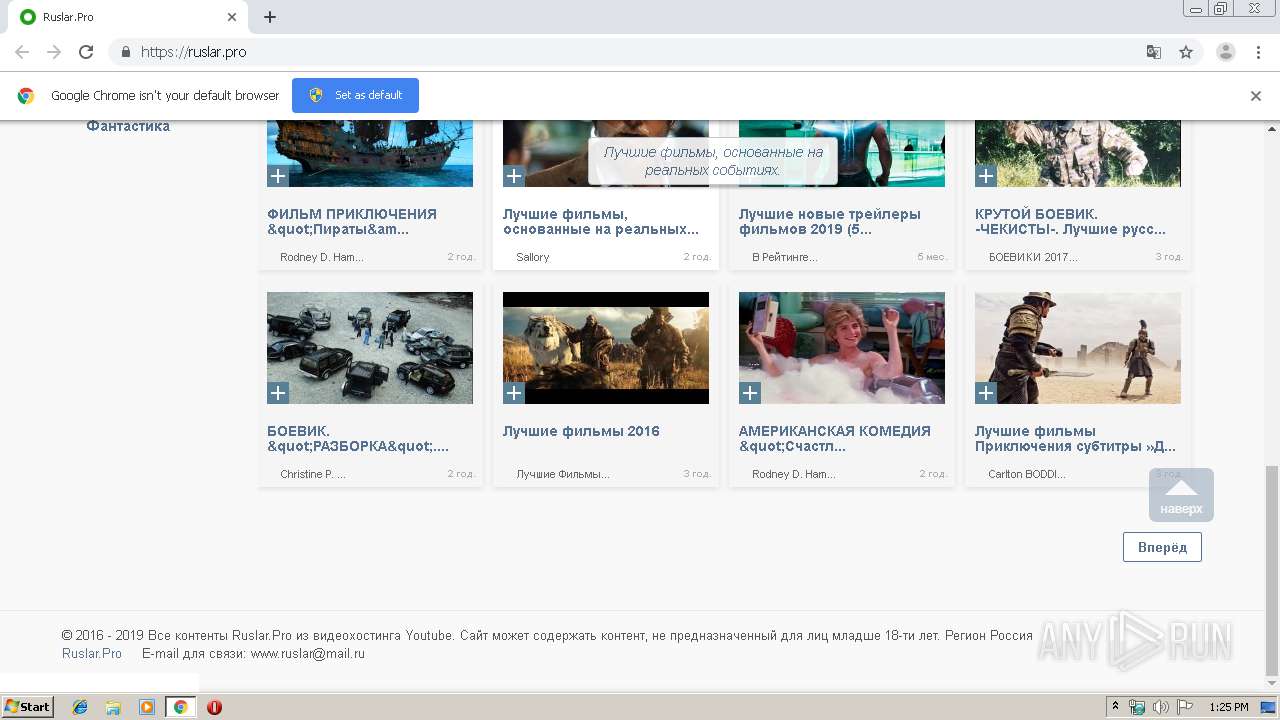
Task: Open the network tray icon
Action: point(1137,707)
